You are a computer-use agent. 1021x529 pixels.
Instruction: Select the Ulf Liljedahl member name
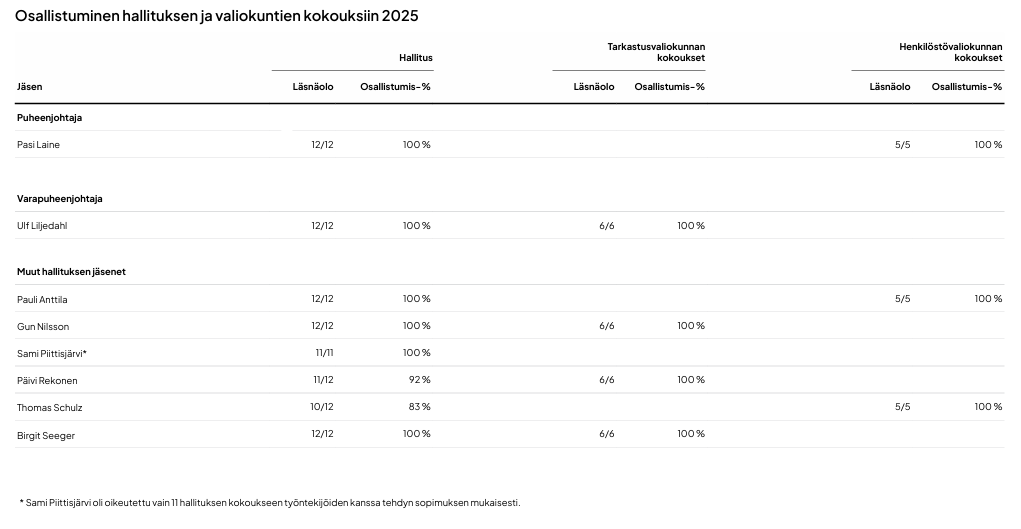pyautogui.click(x=43, y=226)
